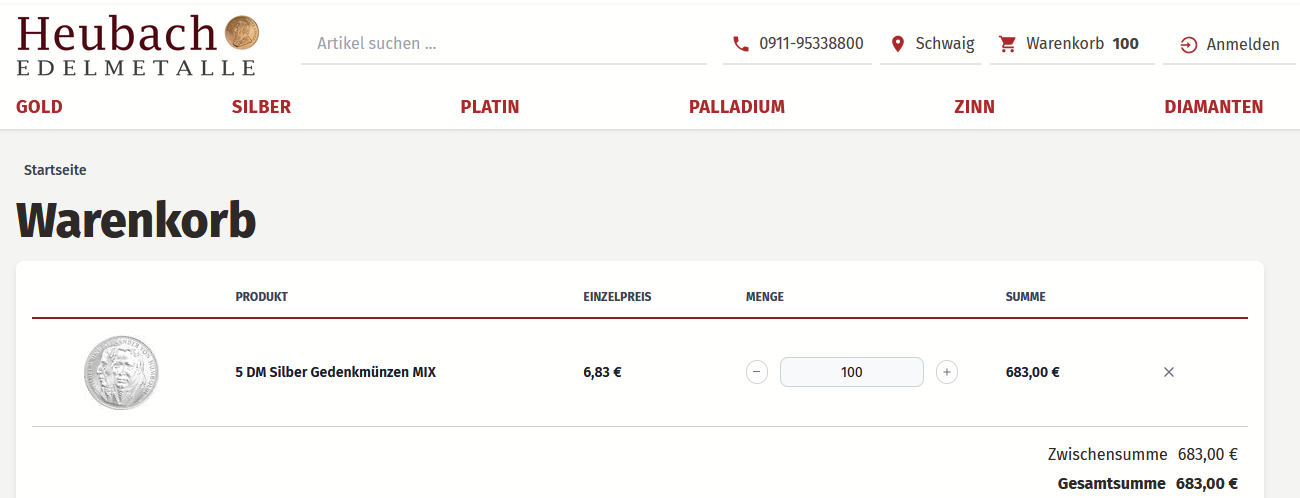Remove the 5 DM Silber item

click(1169, 372)
